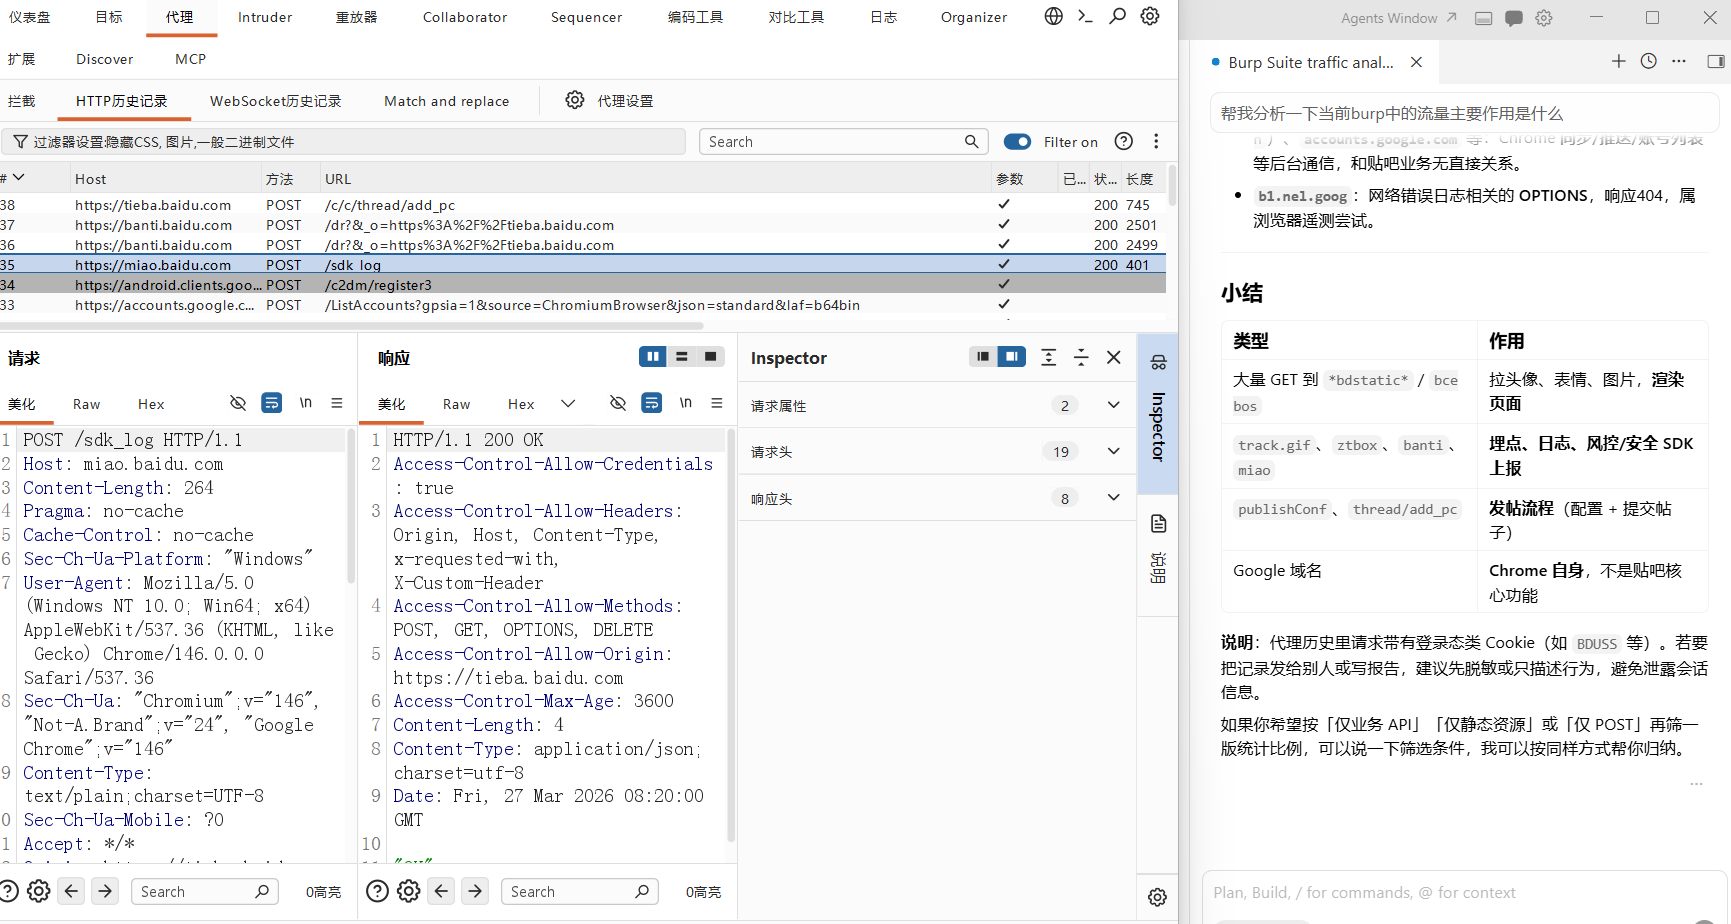Image resolution: width=1731 pixels, height=924 pixels.
Task: Toggle the Filter on switch
Action: [1017, 141]
